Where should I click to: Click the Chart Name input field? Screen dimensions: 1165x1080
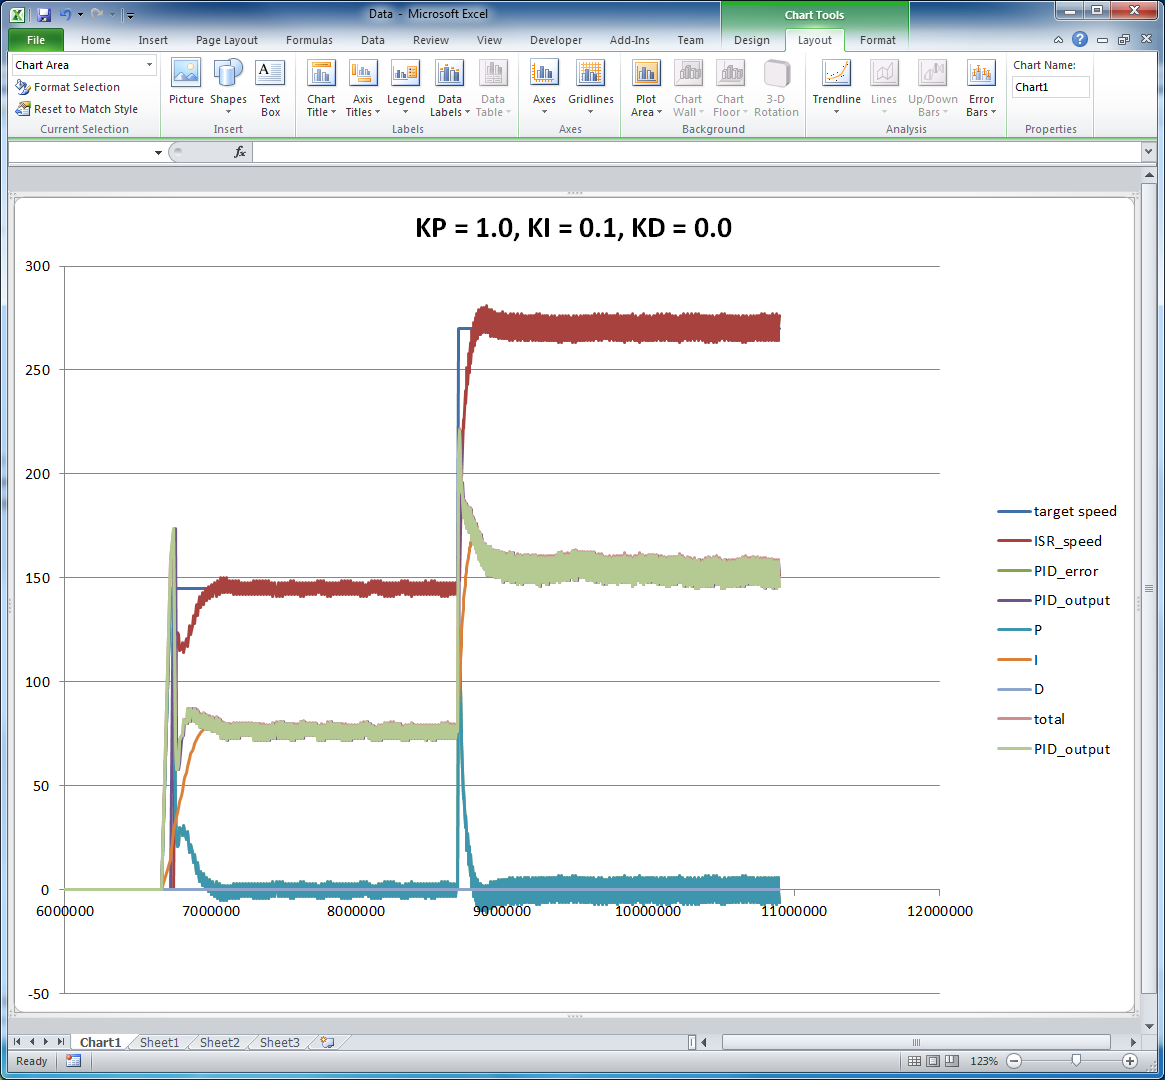pyautogui.click(x=1051, y=87)
